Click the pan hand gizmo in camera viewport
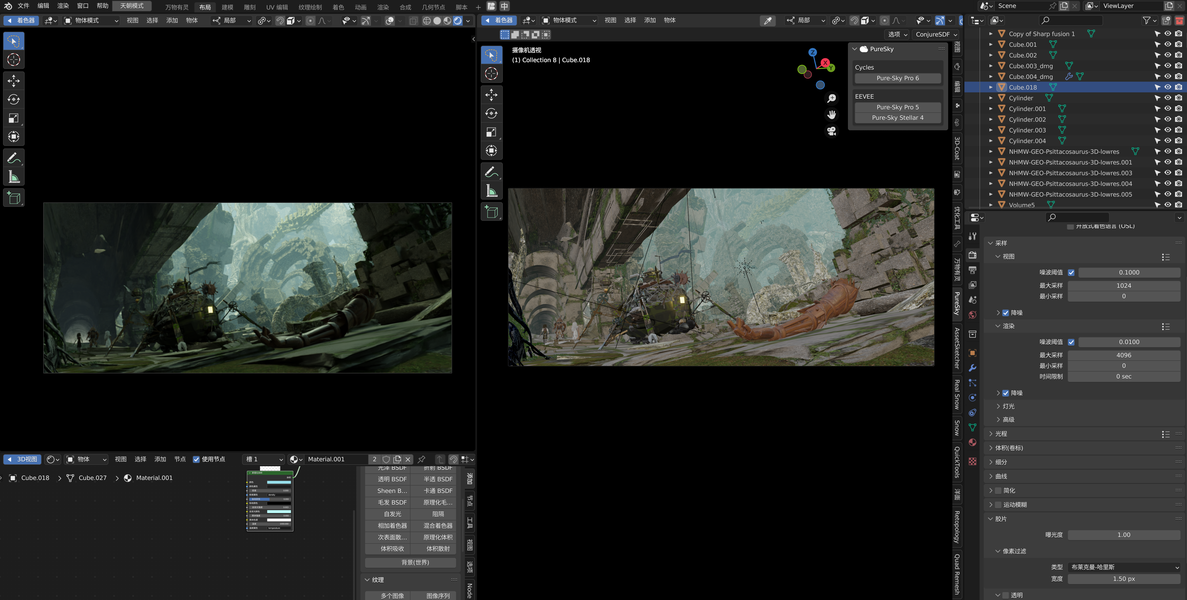 pos(831,114)
